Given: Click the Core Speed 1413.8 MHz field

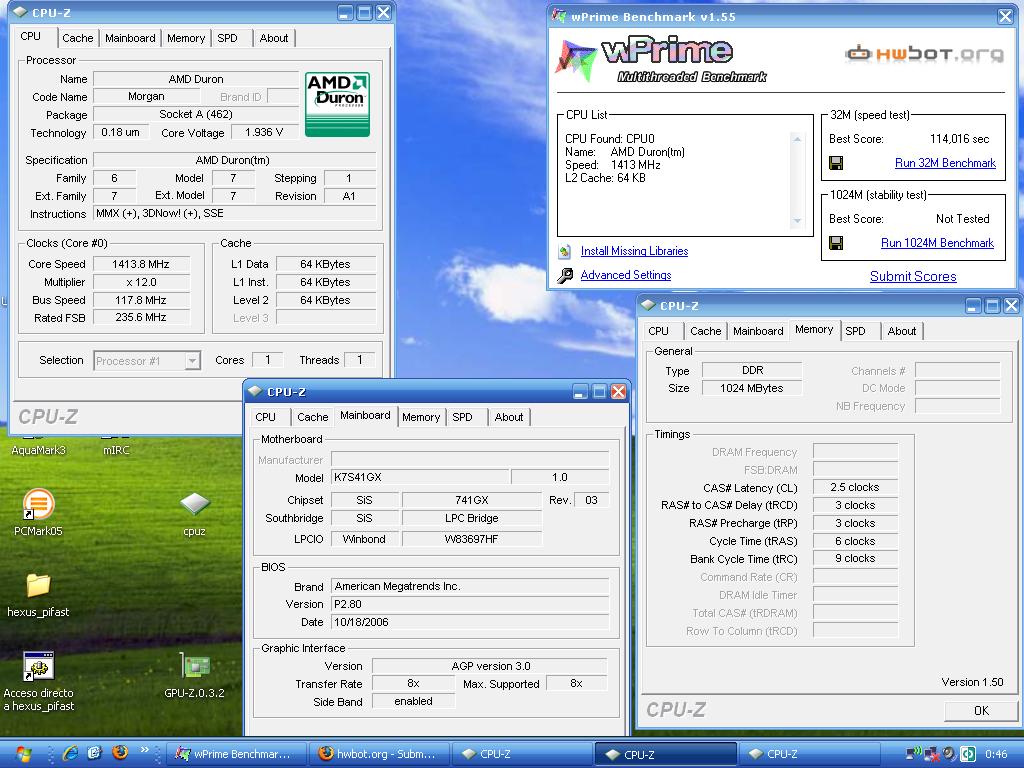Looking at the screenshot, I should [x=141, y=264].
